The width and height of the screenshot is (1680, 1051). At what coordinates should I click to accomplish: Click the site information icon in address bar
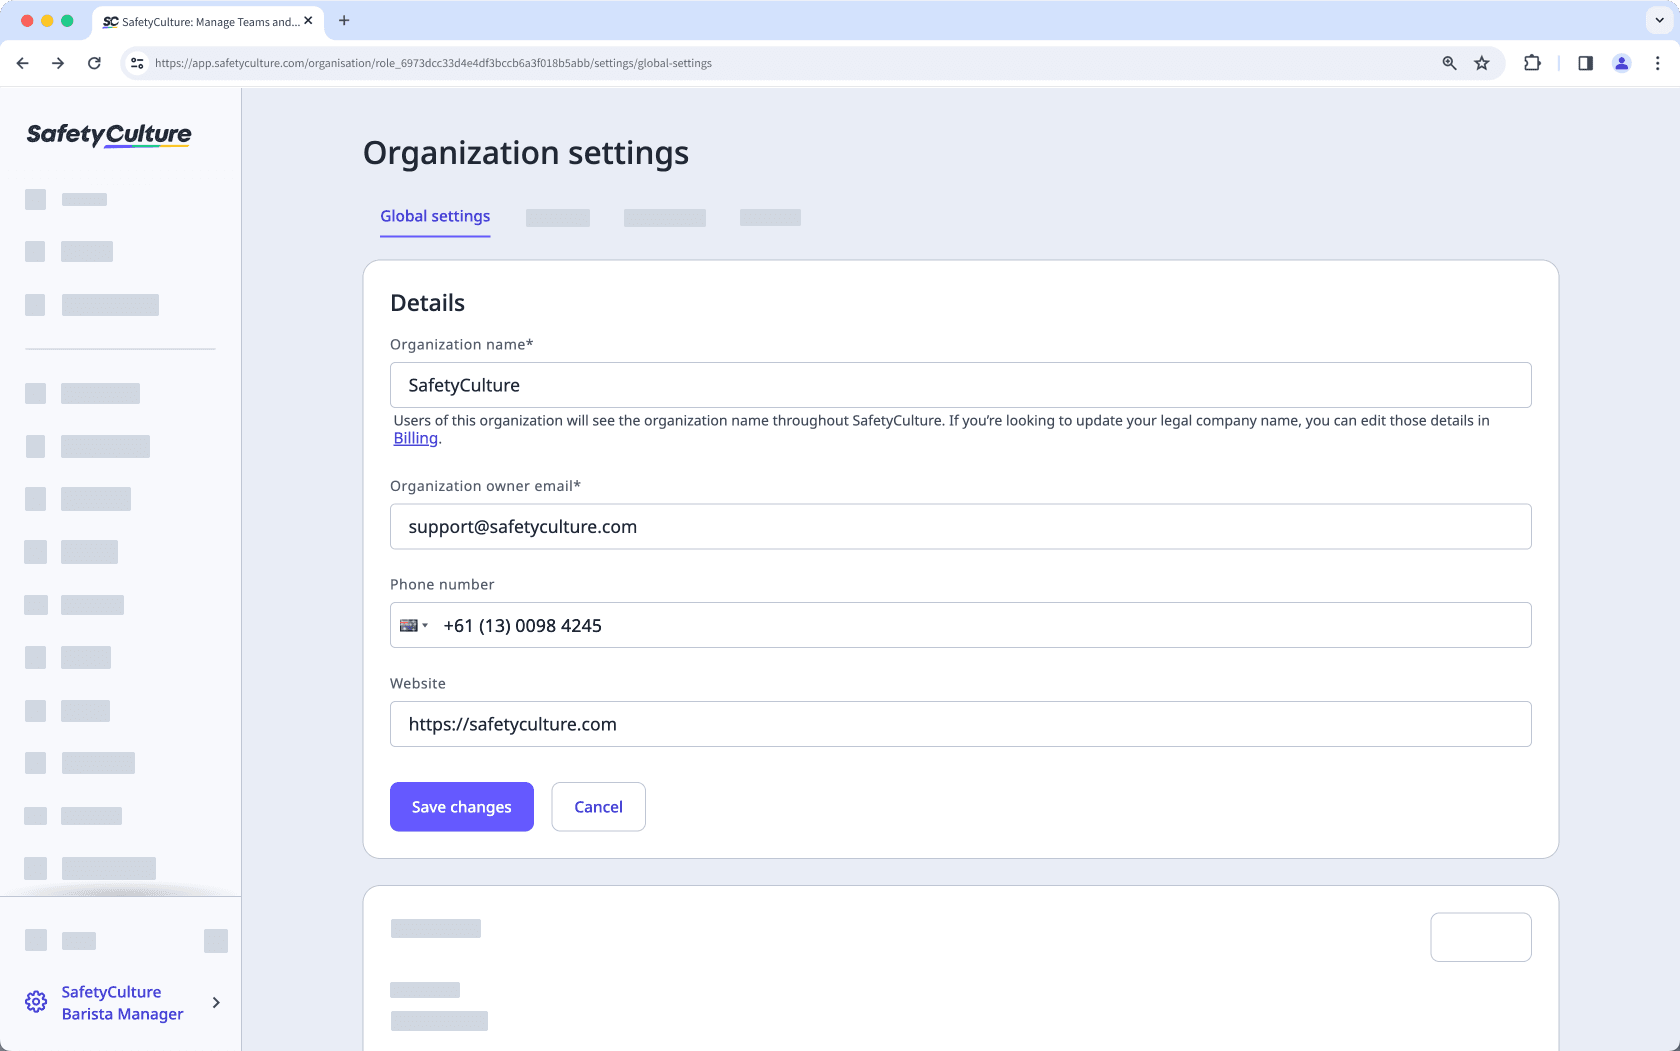pyautogui.click(x=136, y=62)
